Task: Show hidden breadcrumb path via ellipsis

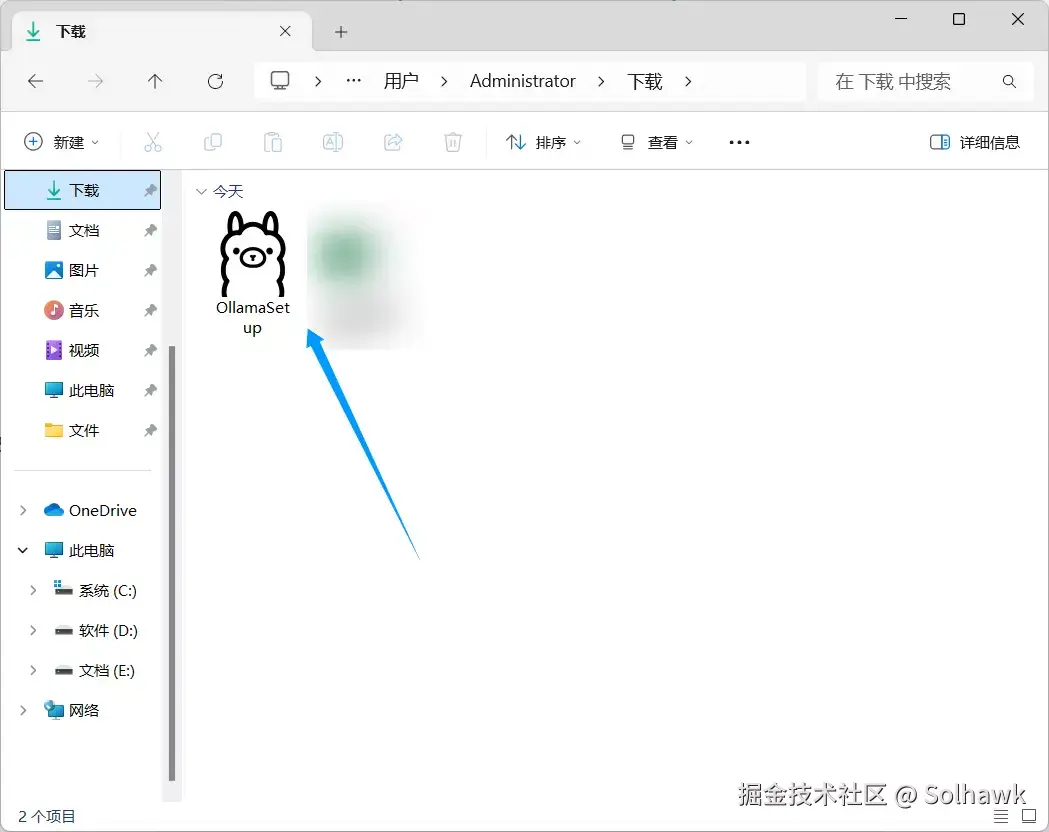Action: tap(353, 81)
